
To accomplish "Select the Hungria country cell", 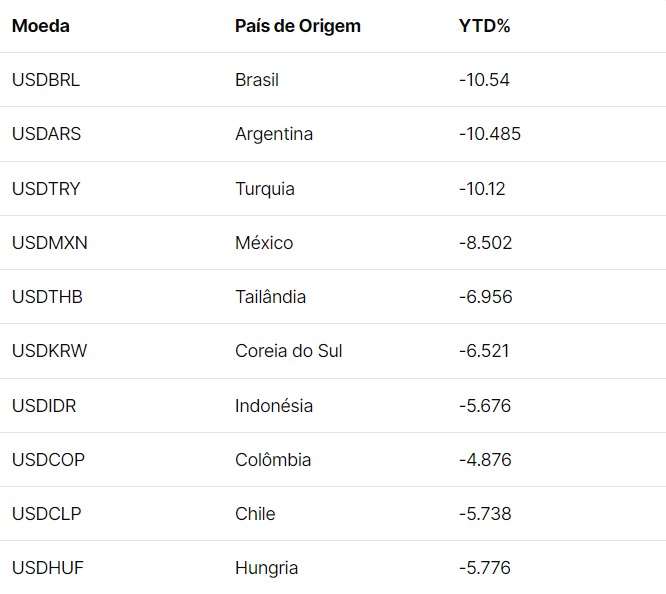I will tap(266, 568).
